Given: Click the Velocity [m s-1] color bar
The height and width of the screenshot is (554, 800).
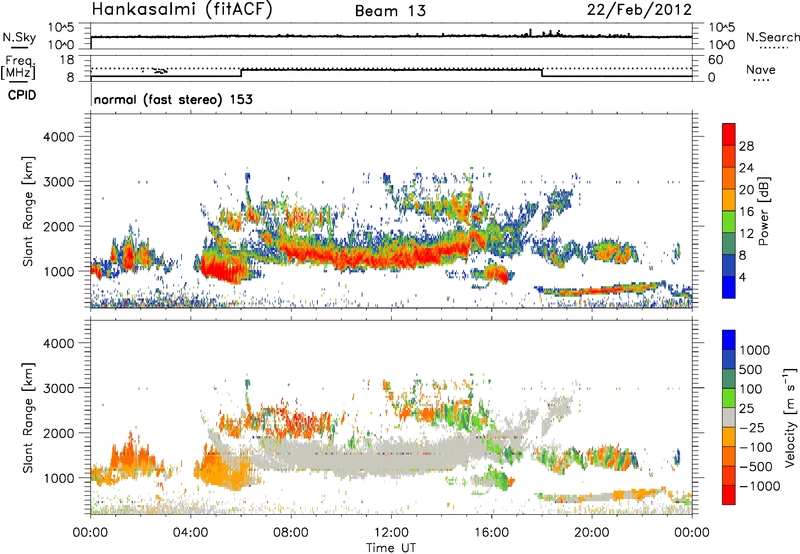Looking at the screenshot, I should coord(729,417).
